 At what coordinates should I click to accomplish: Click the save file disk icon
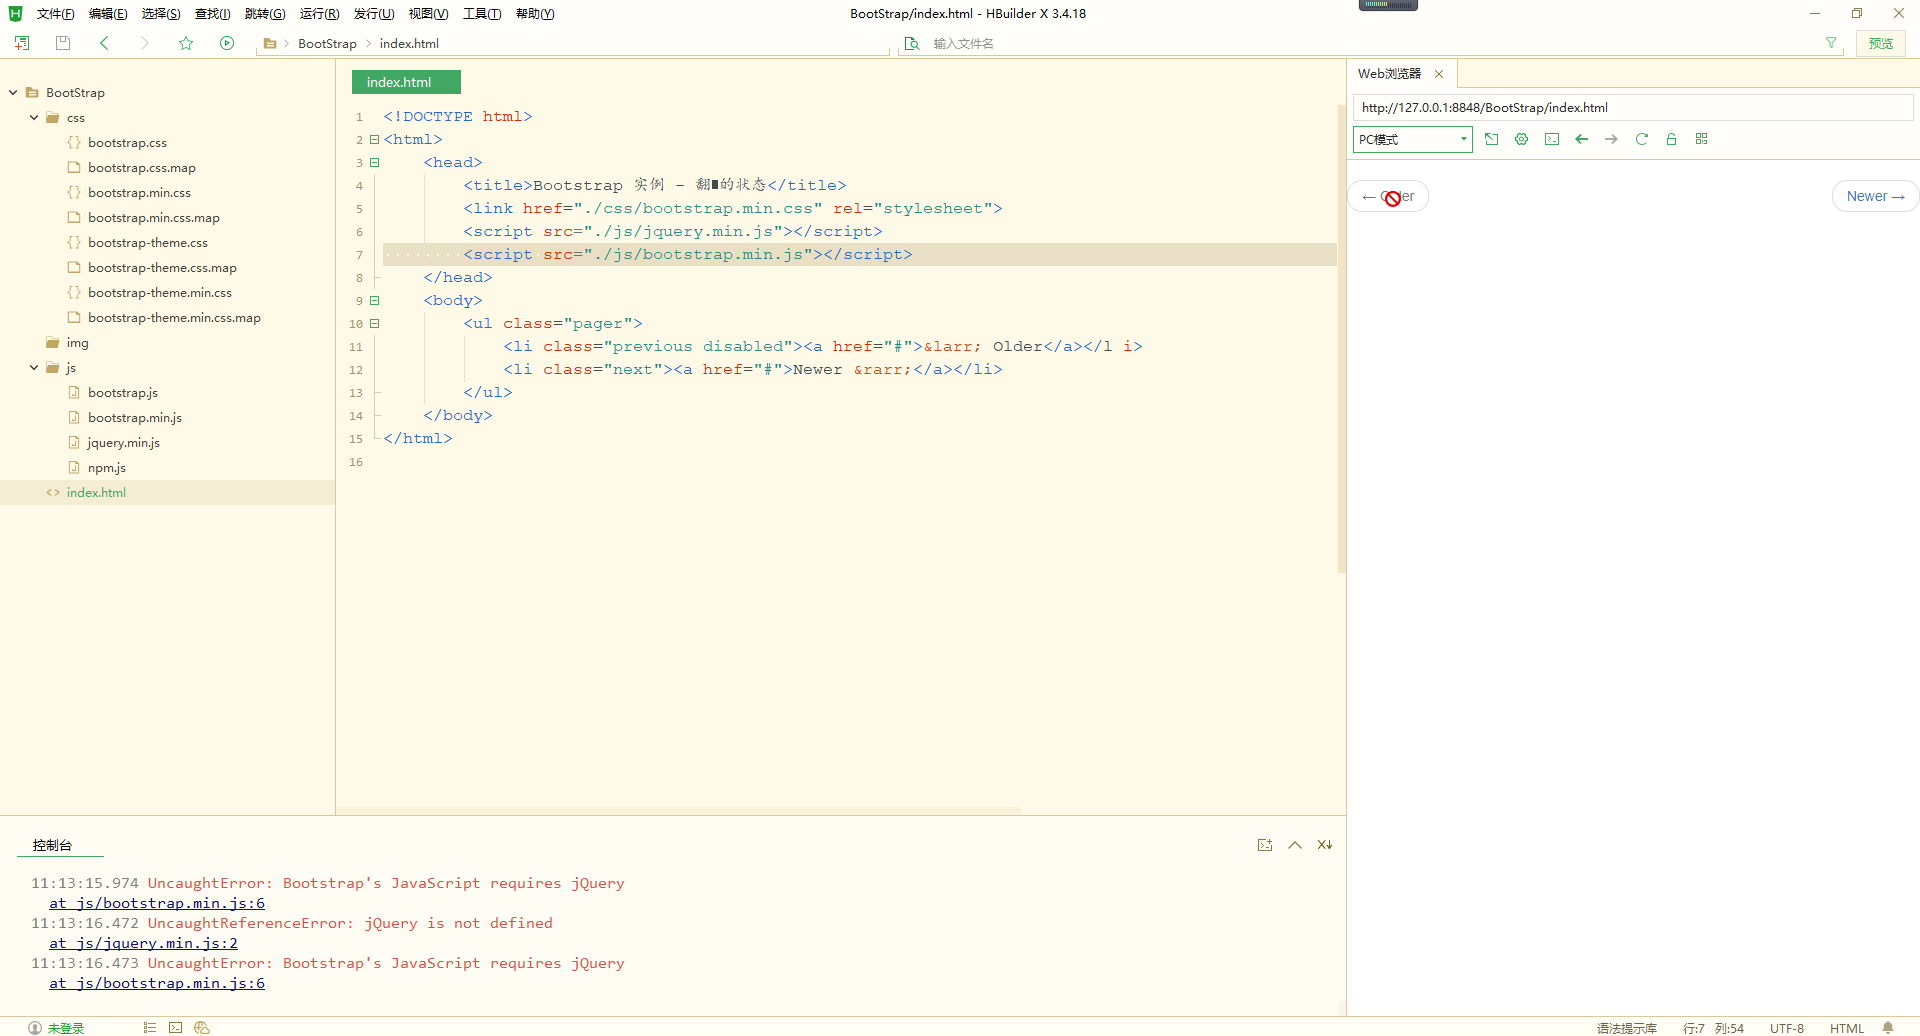coord(63,43)
